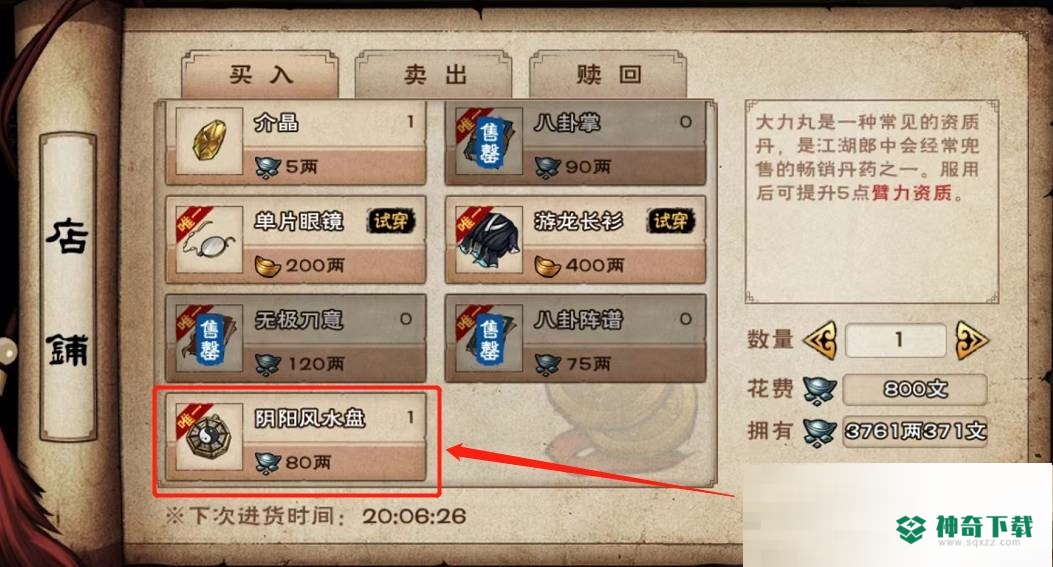Click the 神奇下载 watermark logo
1053x567 pixels.
(x=965, y=528)
